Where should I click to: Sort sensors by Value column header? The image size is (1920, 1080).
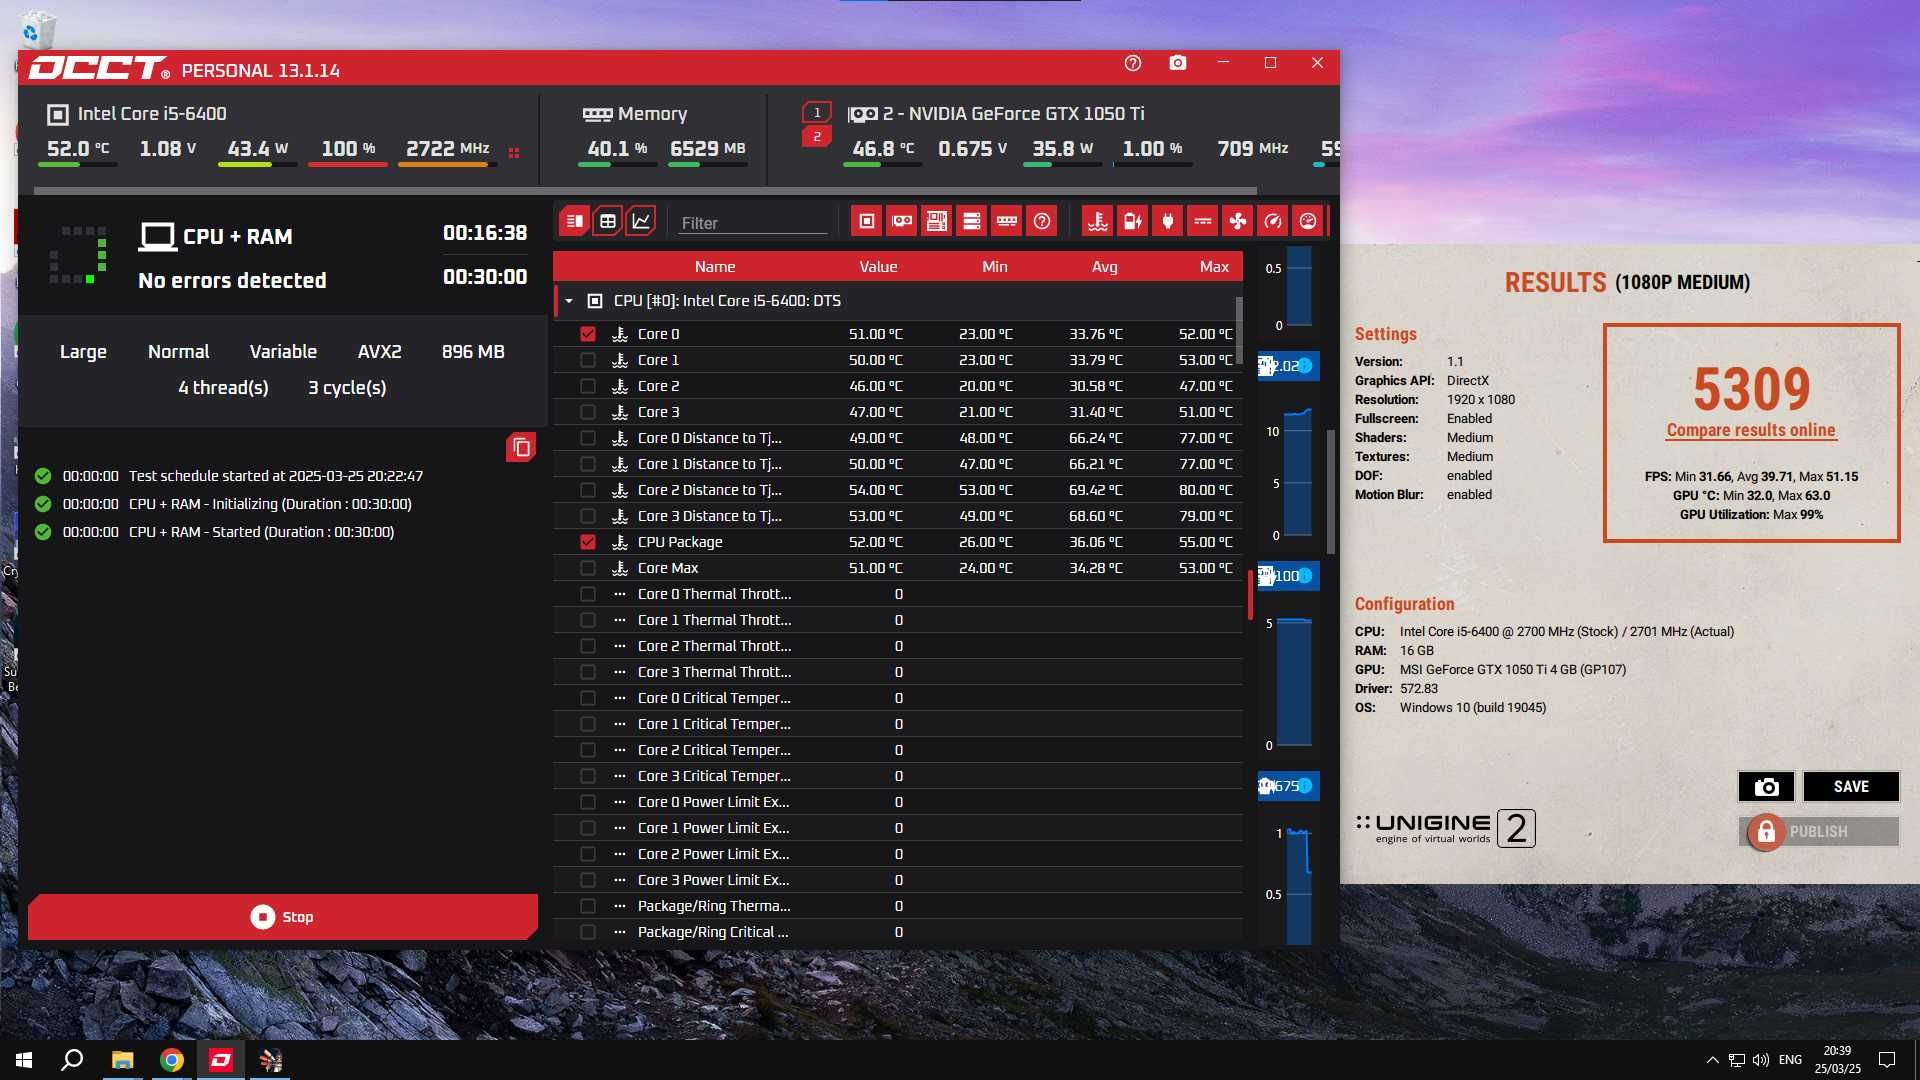point(878,267)
